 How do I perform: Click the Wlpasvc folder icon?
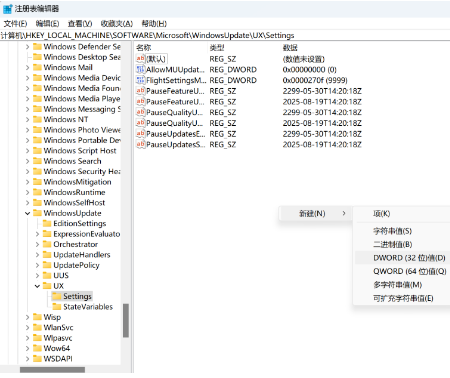tap(37, 338)
